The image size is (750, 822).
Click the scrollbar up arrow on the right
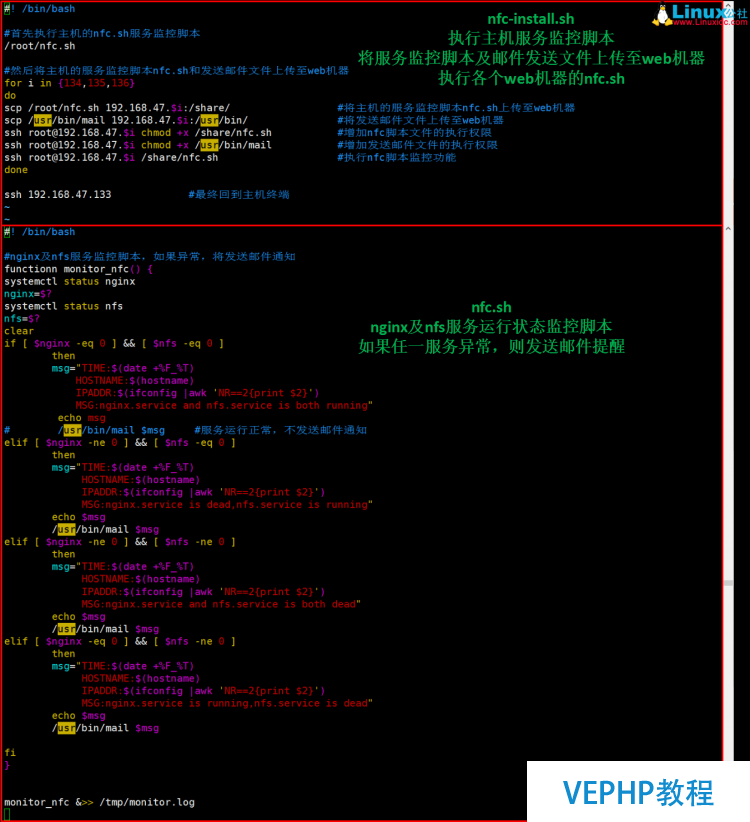click(x=728, y=229)
